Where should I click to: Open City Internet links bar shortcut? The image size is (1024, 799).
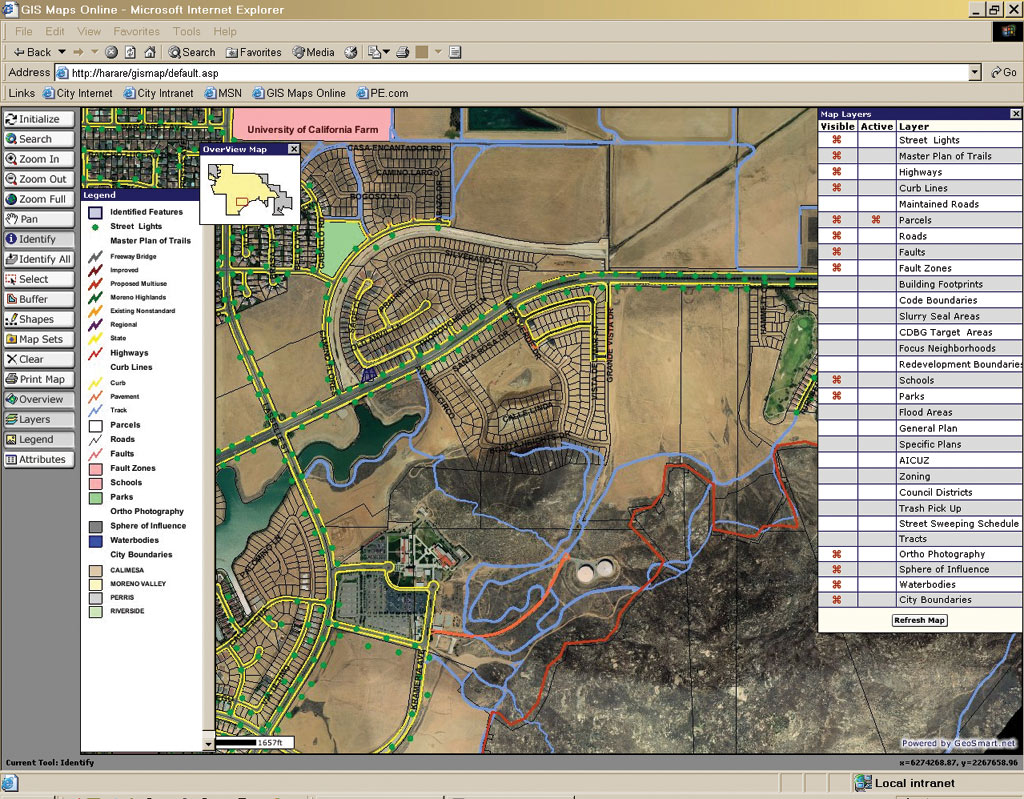click(78, 93)
